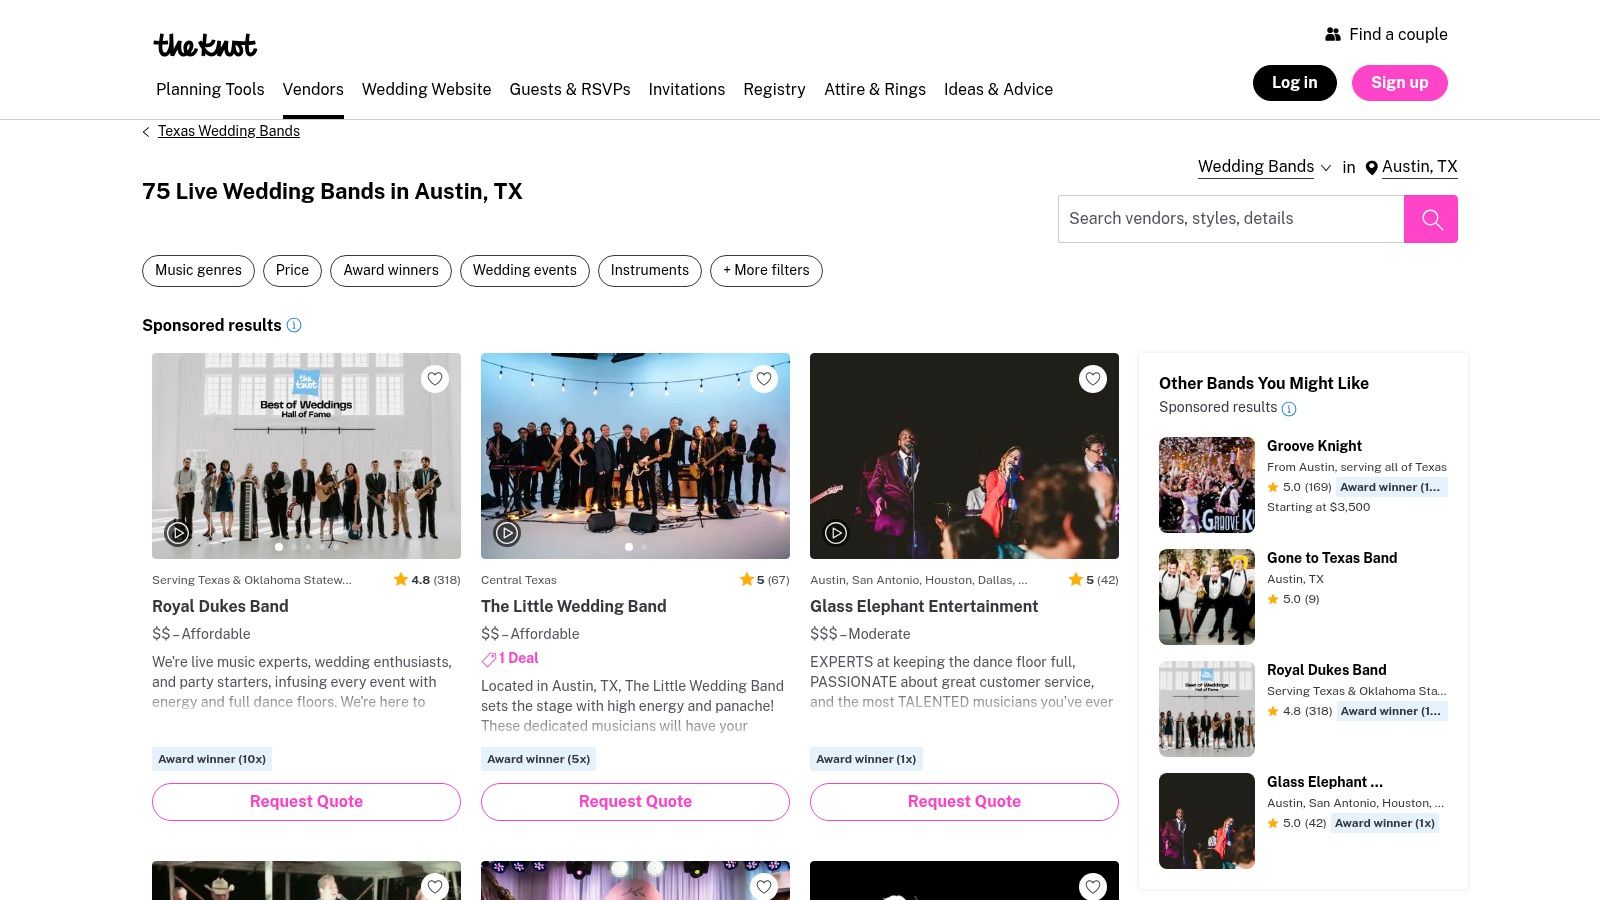The width and height of the screenshot is (1600, 900).
Task: Open the Gone to Texas Band sidebar title
Action: [1332, 558]
